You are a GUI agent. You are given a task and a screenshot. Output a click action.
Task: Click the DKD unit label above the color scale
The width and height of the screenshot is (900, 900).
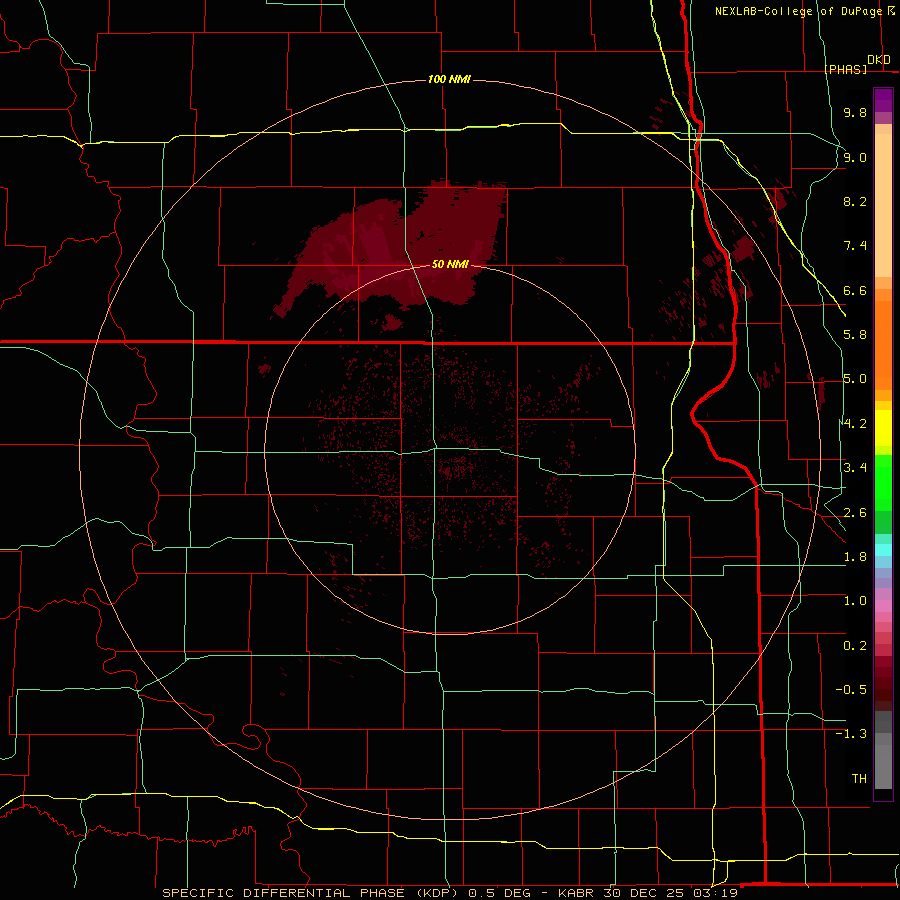coord(879,60)
